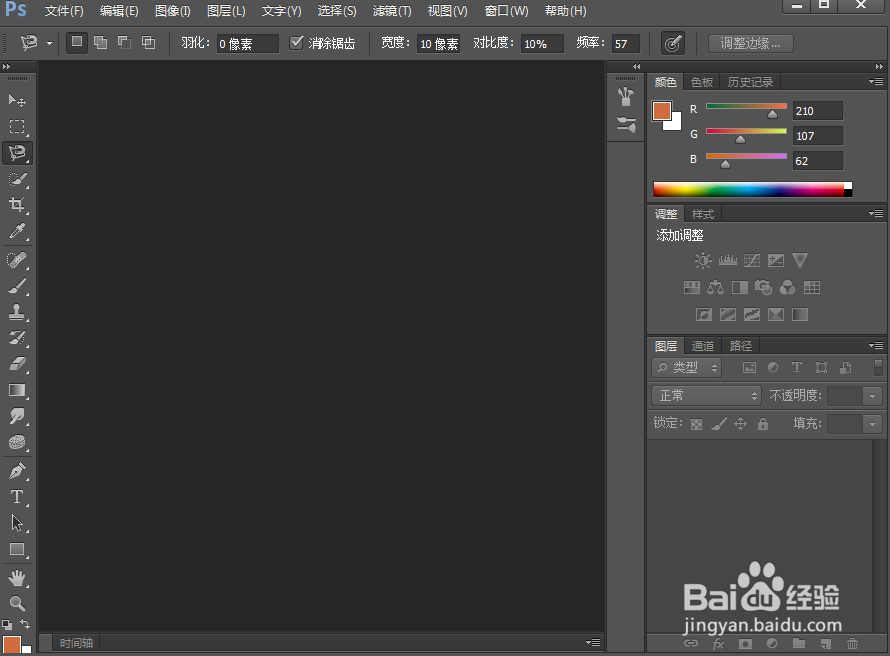890x656 pixels.
Task: Select the Path Selection tool
Action: click(17, 523)
